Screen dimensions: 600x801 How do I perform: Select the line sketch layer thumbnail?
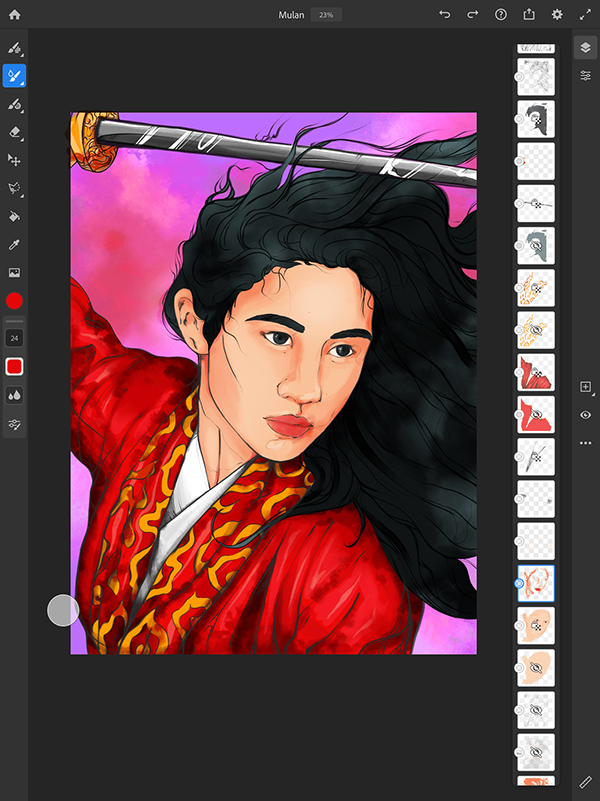point(536,77)
